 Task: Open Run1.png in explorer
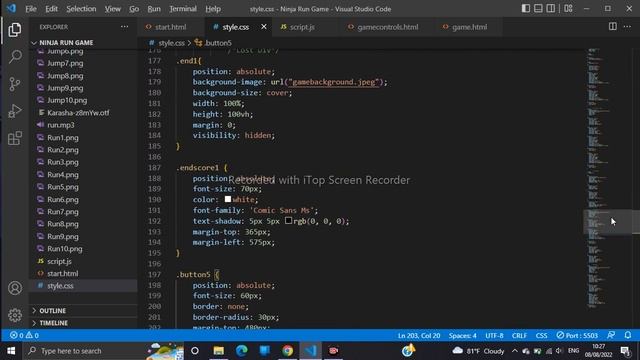tap(62, 138)
